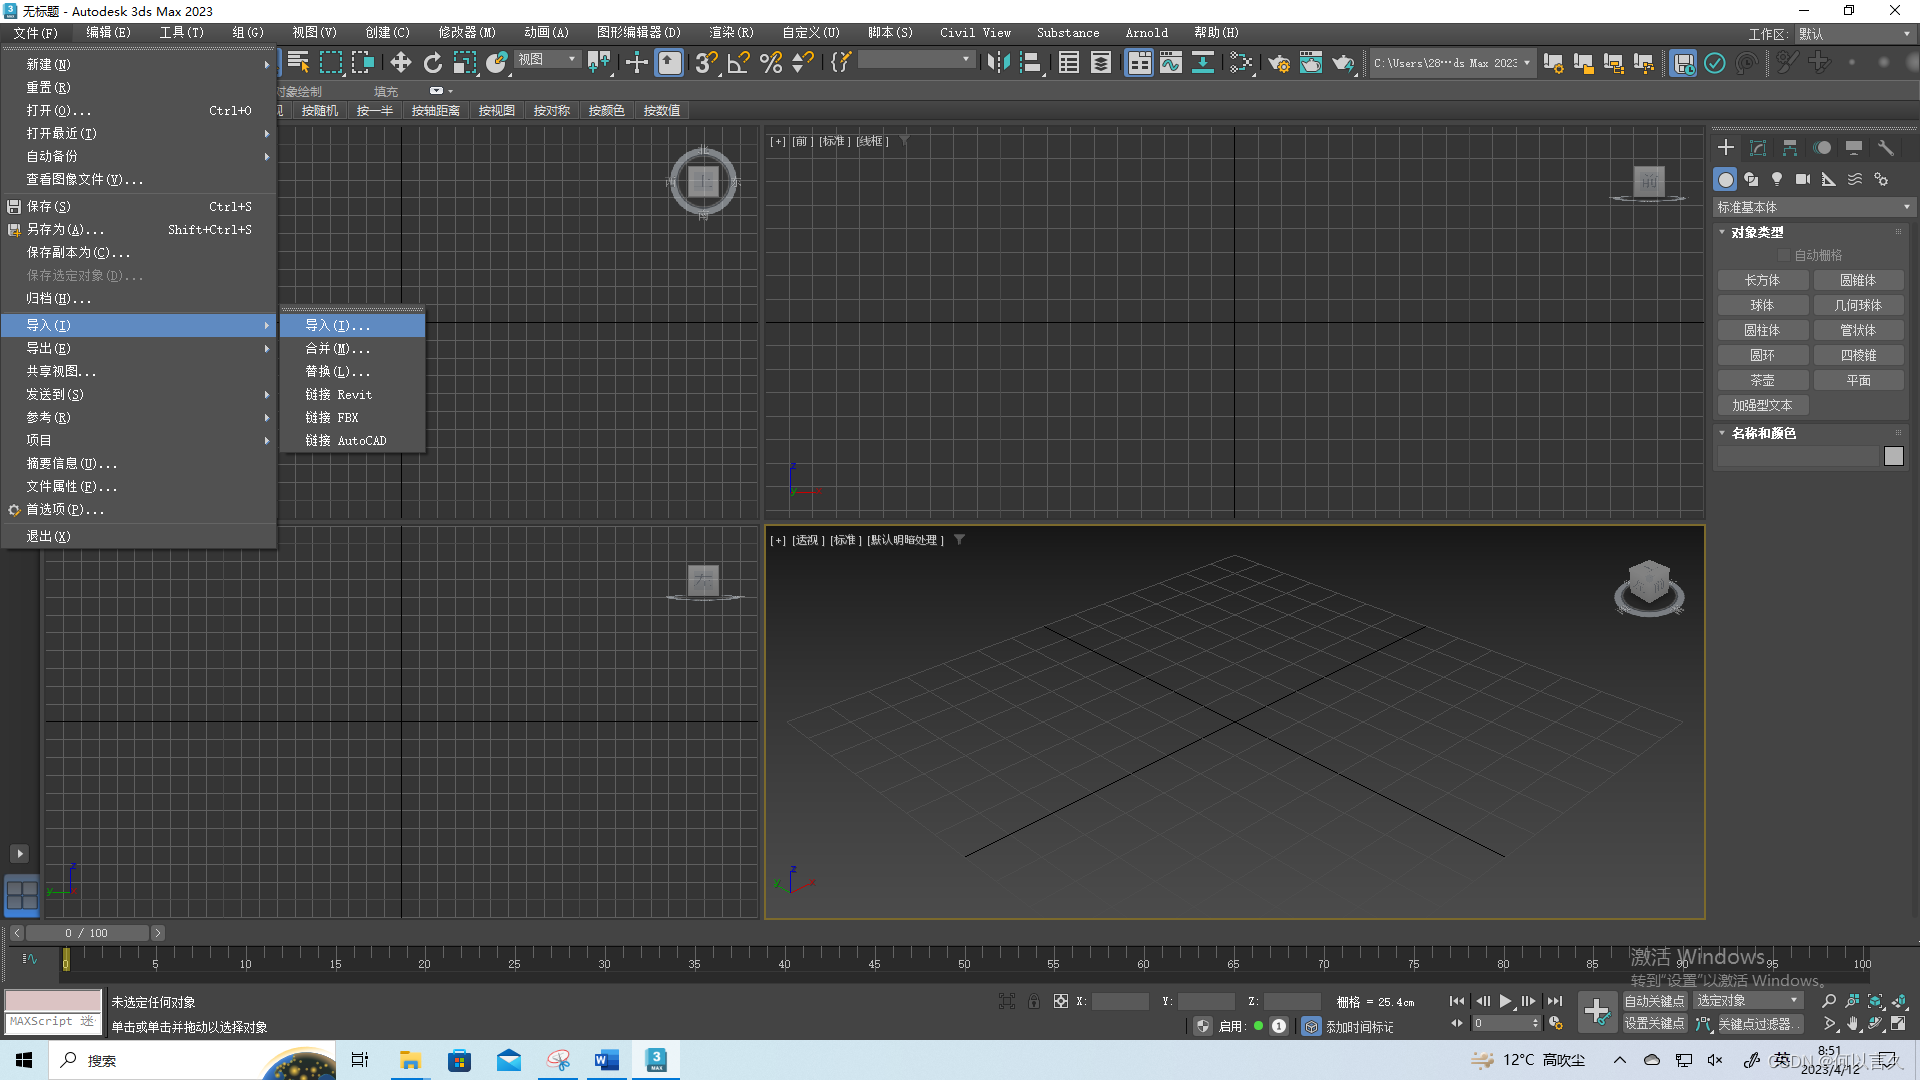Choose 链接 FBX from the submenu
This screenshot has width=1920, height=1080.
[331, 417]
